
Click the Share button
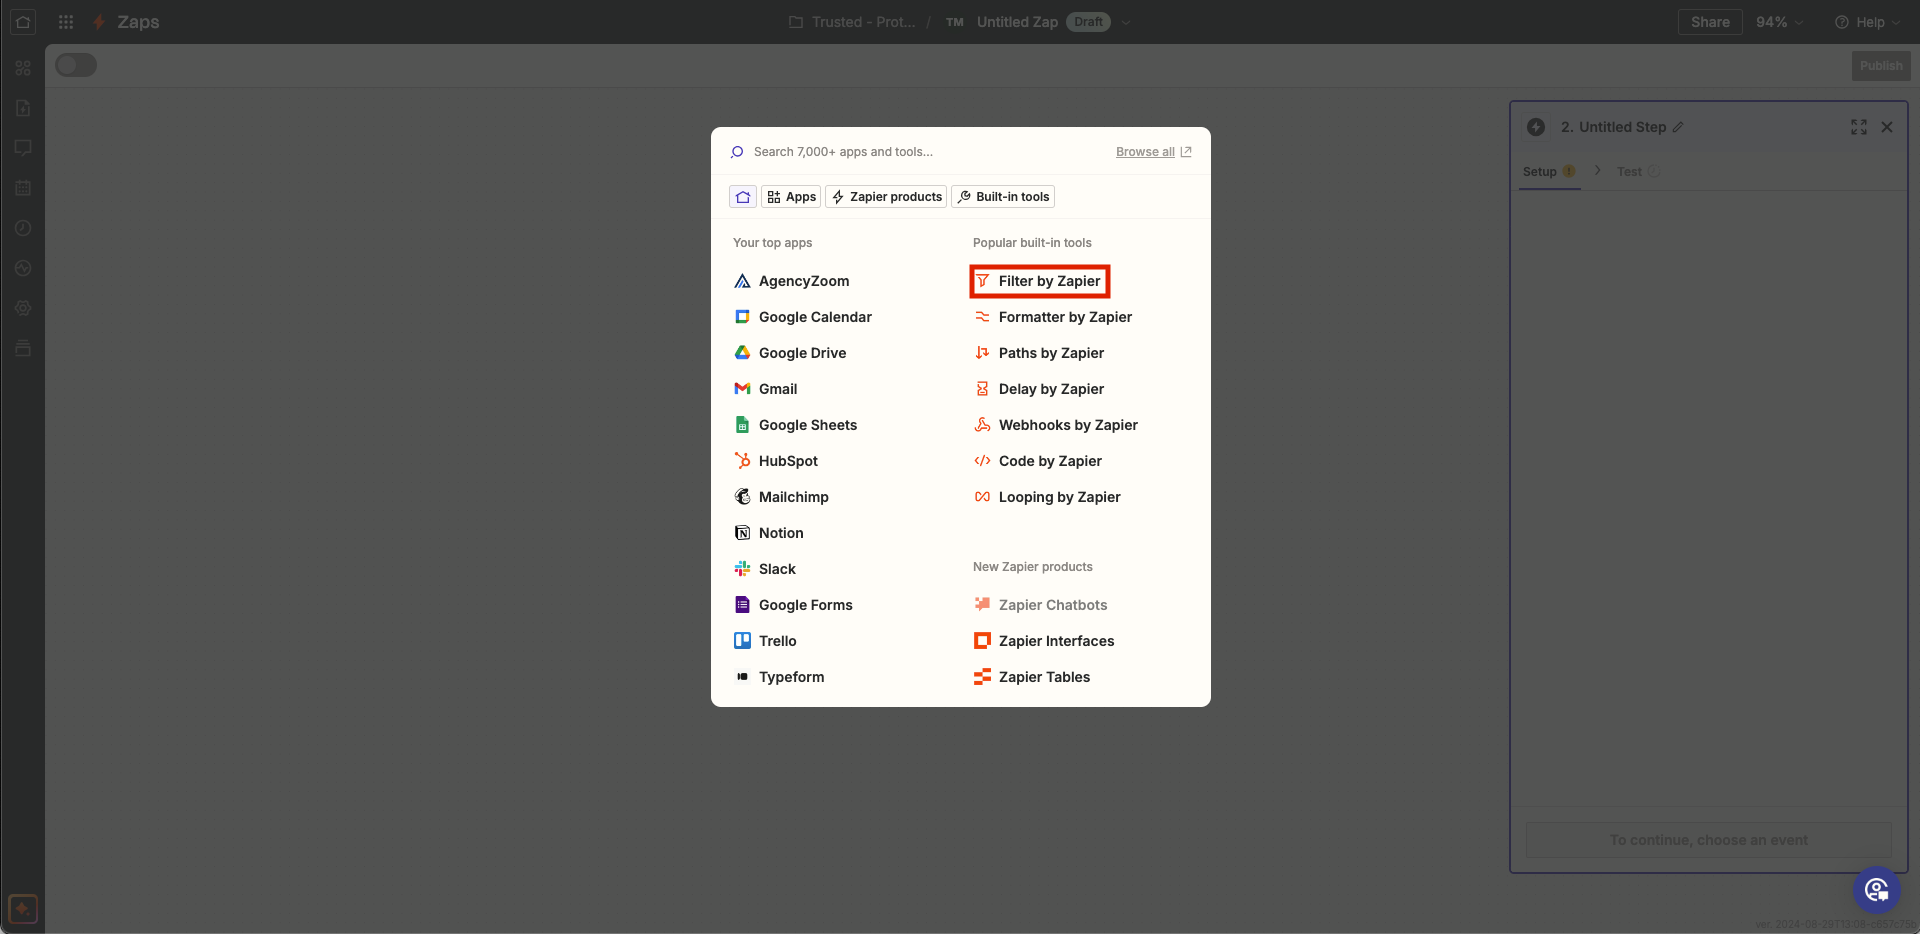[1709, 22]
